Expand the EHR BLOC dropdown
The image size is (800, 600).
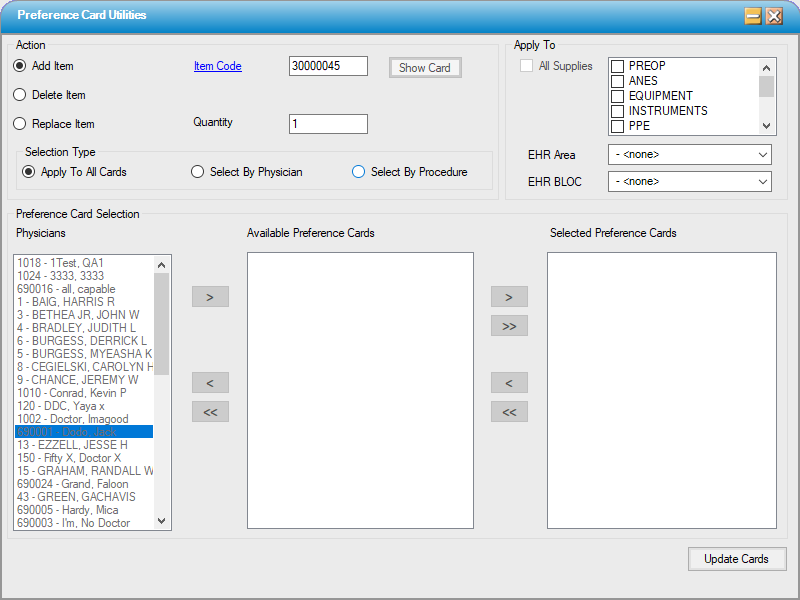click(x=689, y=182)
